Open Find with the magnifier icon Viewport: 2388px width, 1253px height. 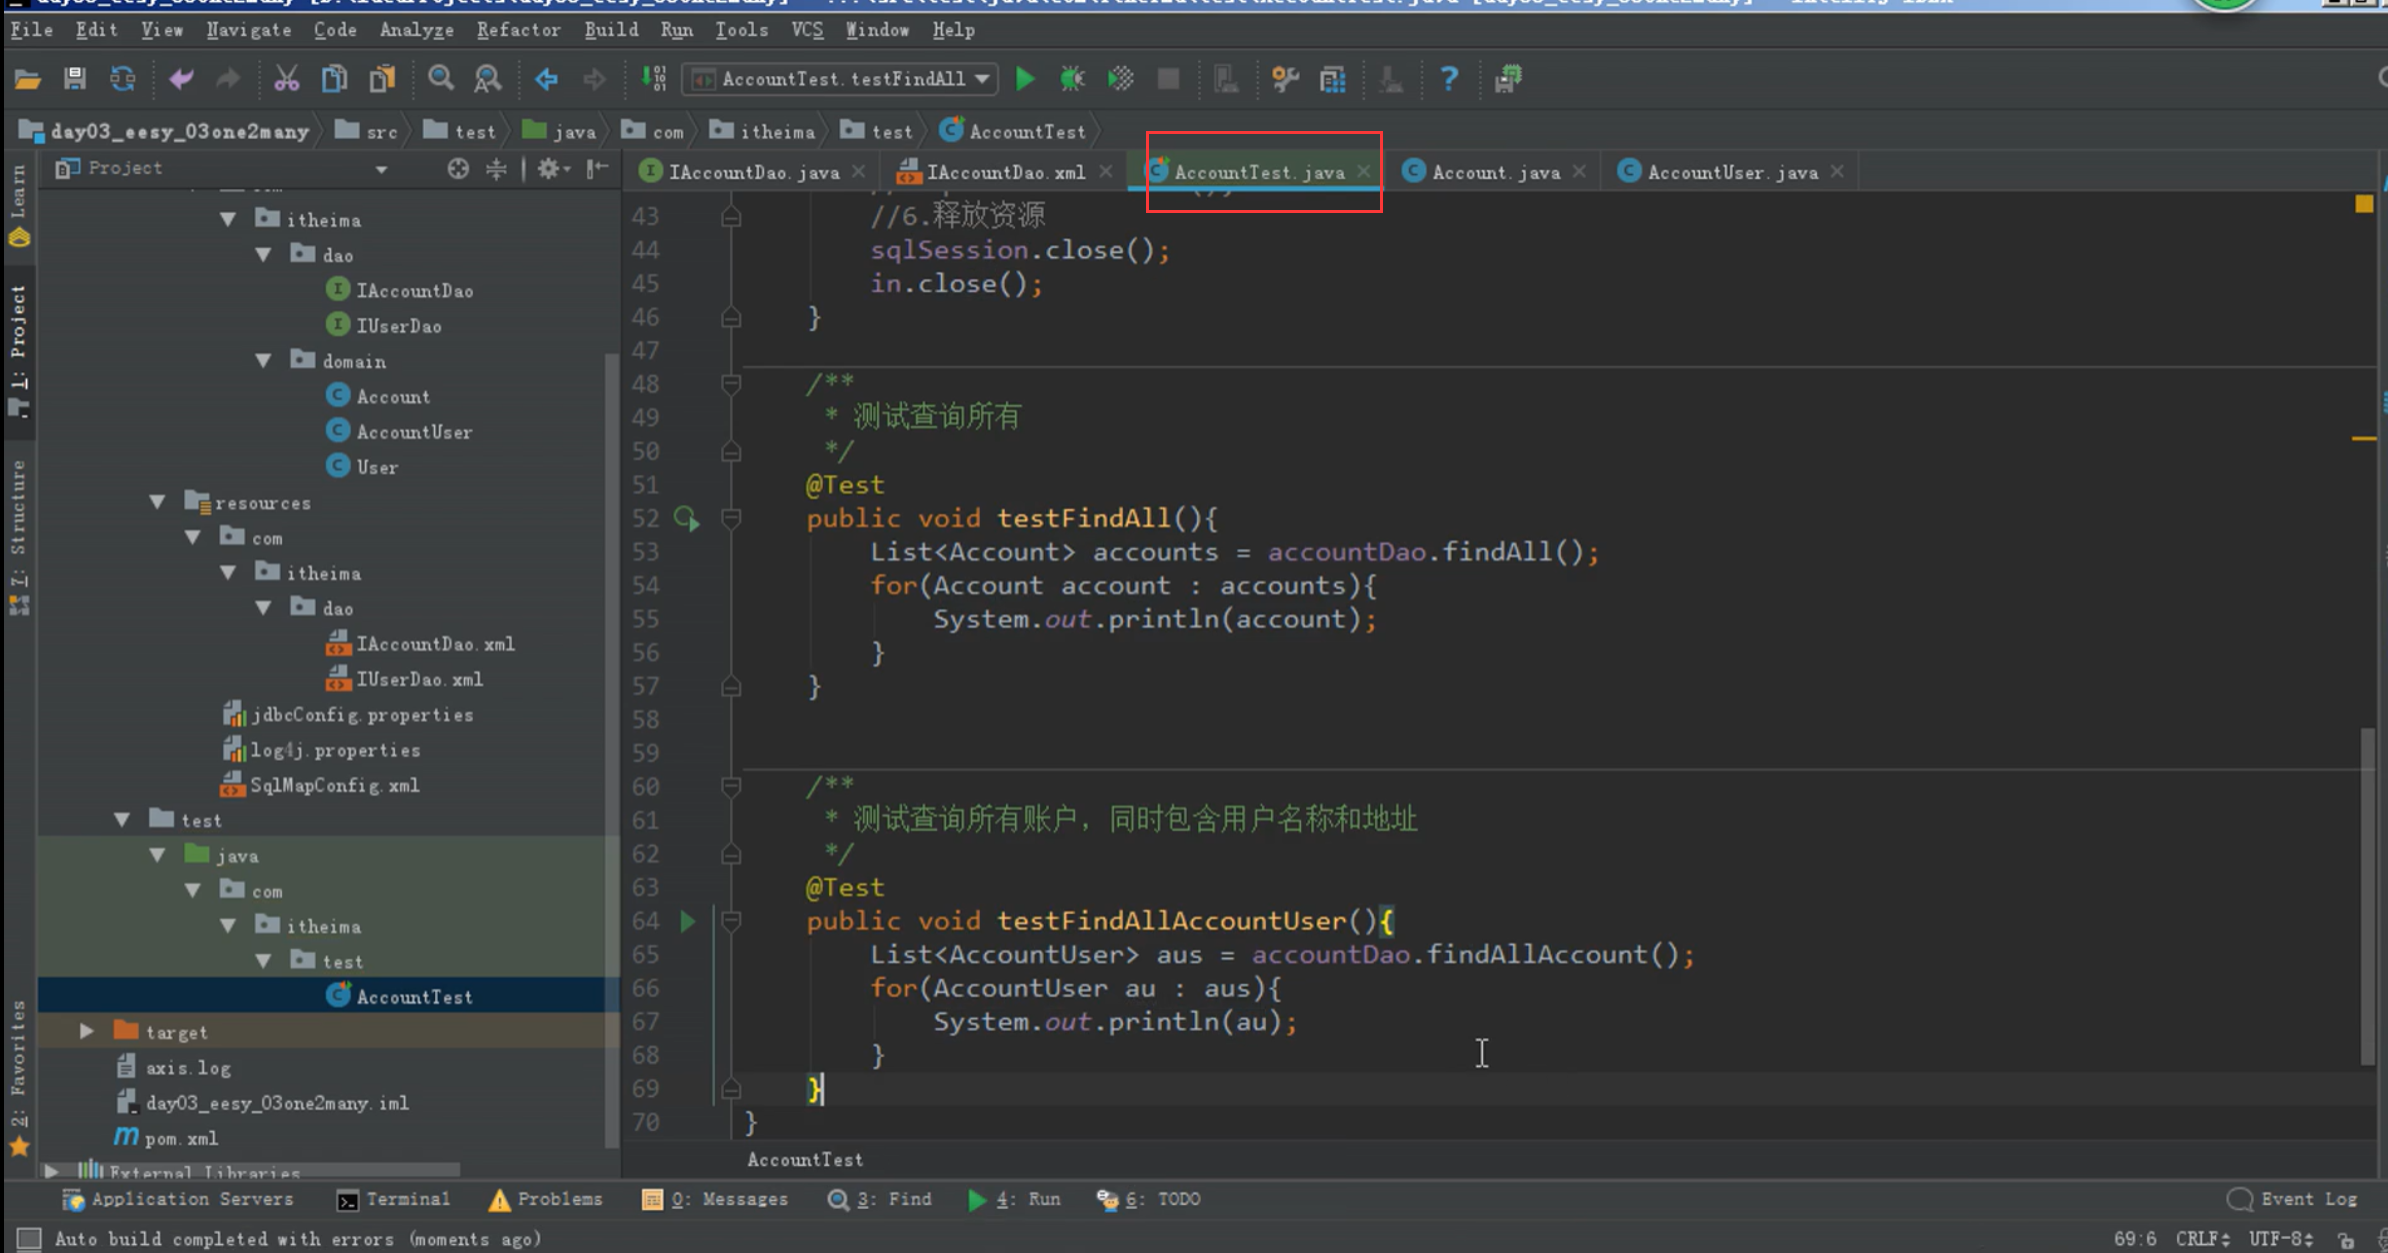click(440, 79)
